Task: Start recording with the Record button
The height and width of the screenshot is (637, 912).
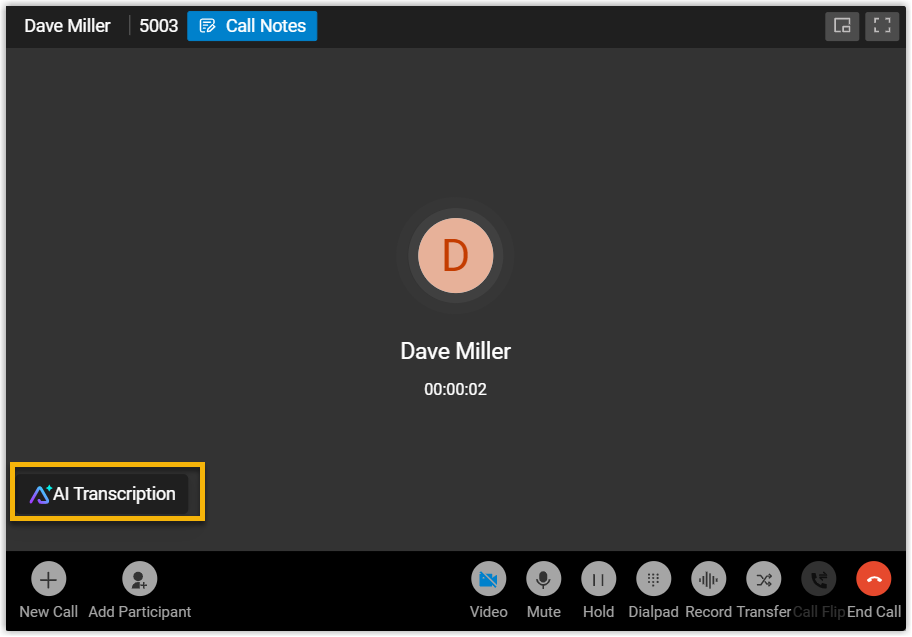Action: point(708,579)
